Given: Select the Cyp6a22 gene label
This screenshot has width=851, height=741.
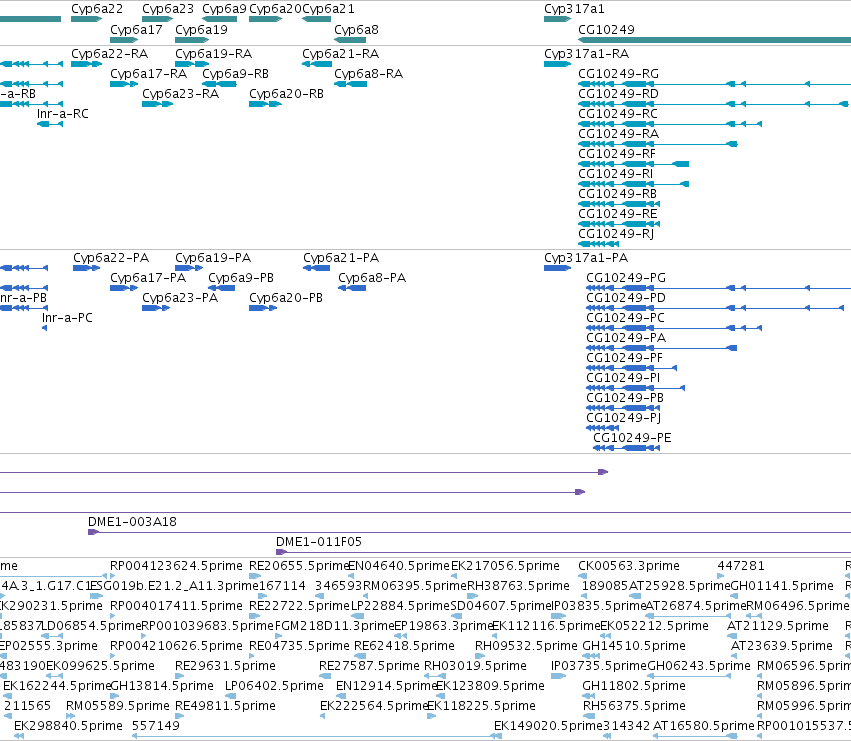Looking at the screenshot, I should point(97,9).
